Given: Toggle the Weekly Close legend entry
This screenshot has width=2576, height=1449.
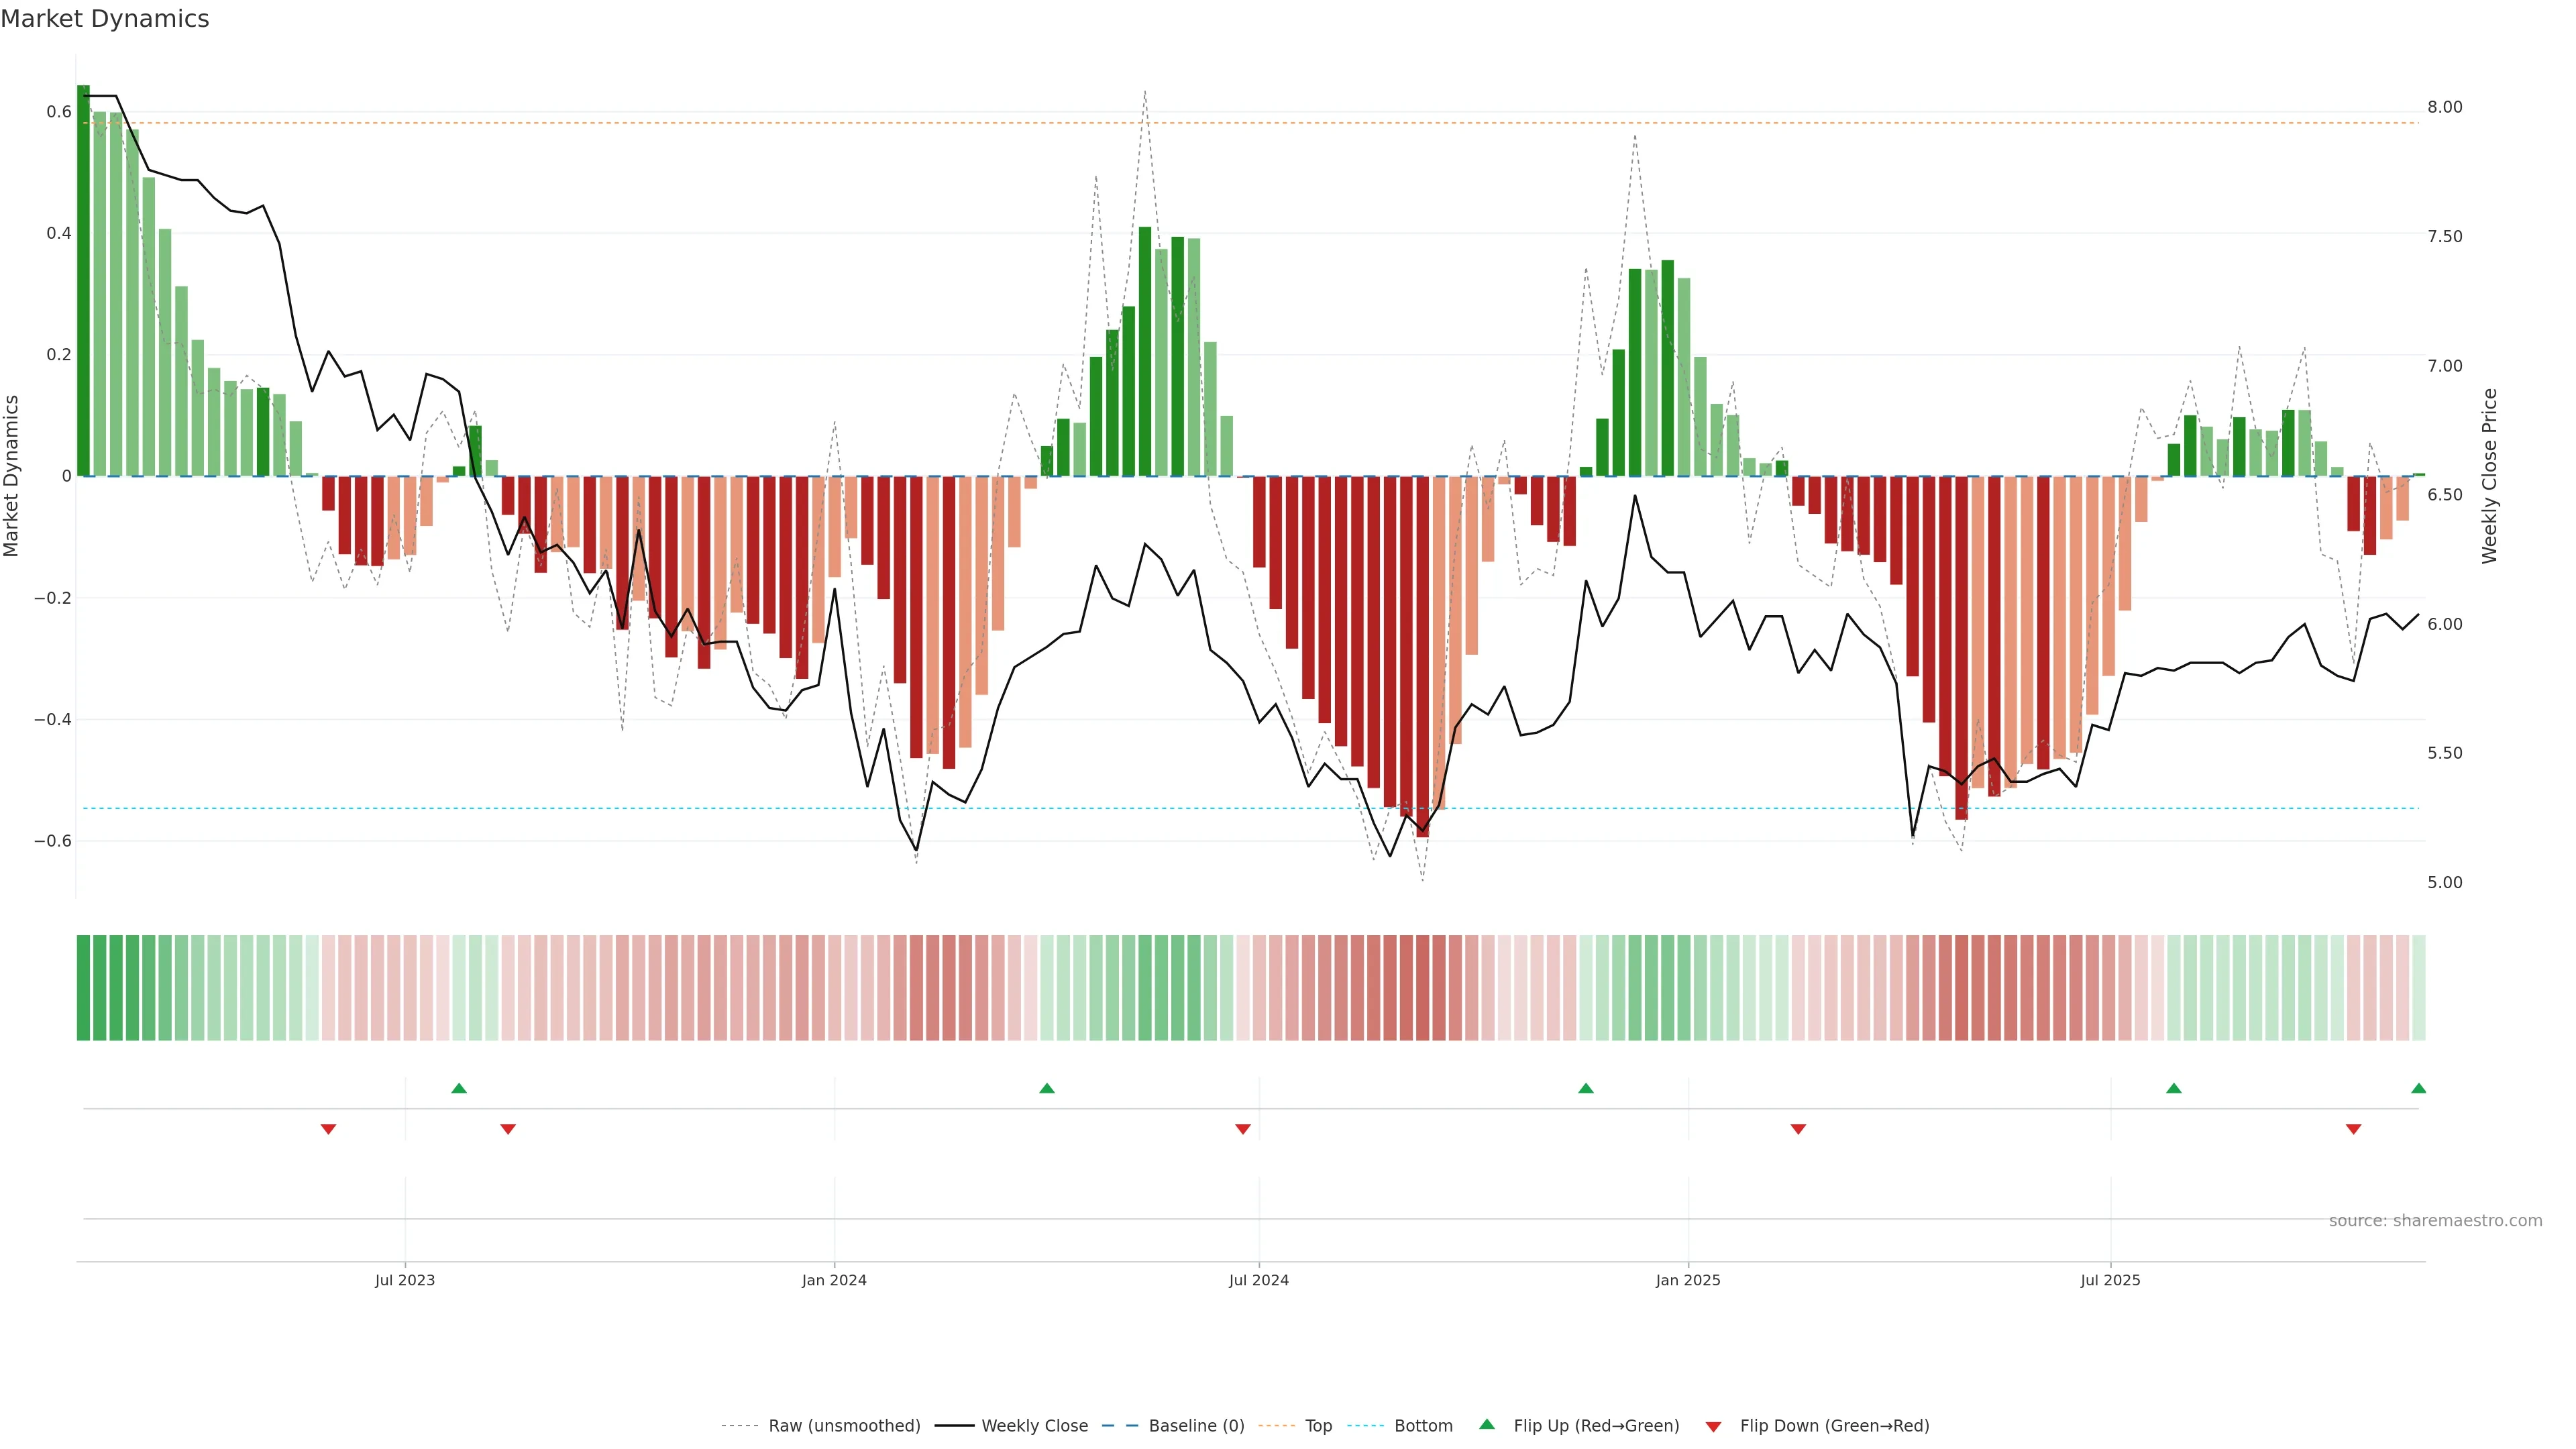Looking at the screenshot, I should tap(1034, 1426).
